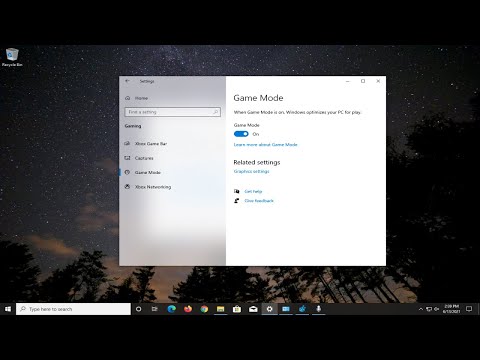Show hidden system tray icons
The image size is (480, 360).
pyautogui.click(x=421, y=309)
